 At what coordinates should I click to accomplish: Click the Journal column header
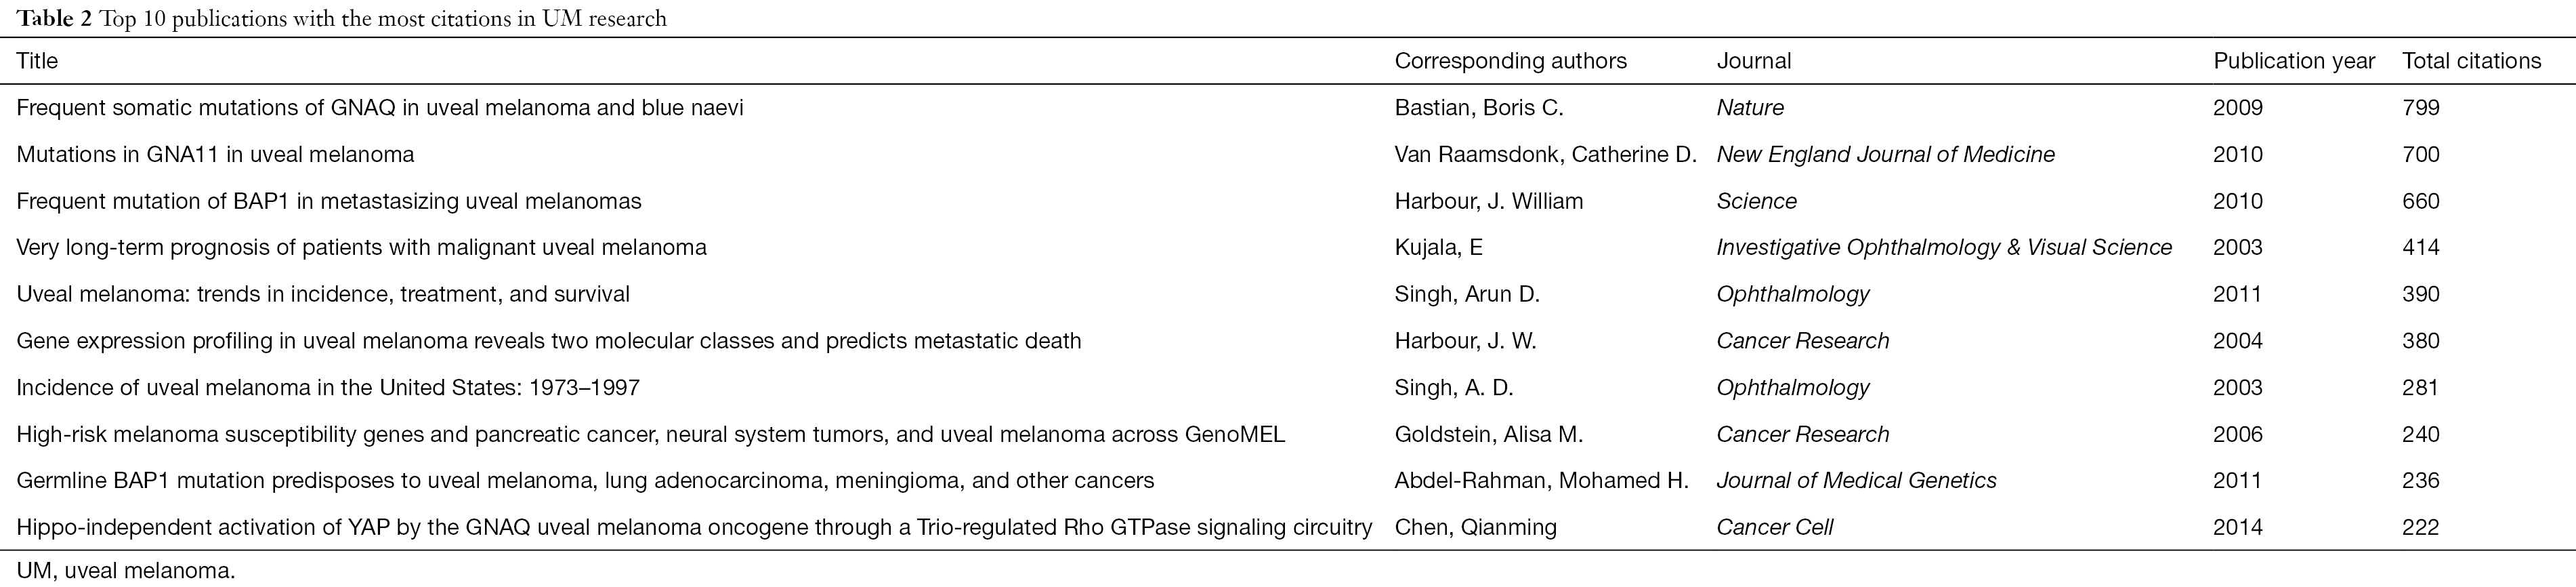tap(1753, 61)
